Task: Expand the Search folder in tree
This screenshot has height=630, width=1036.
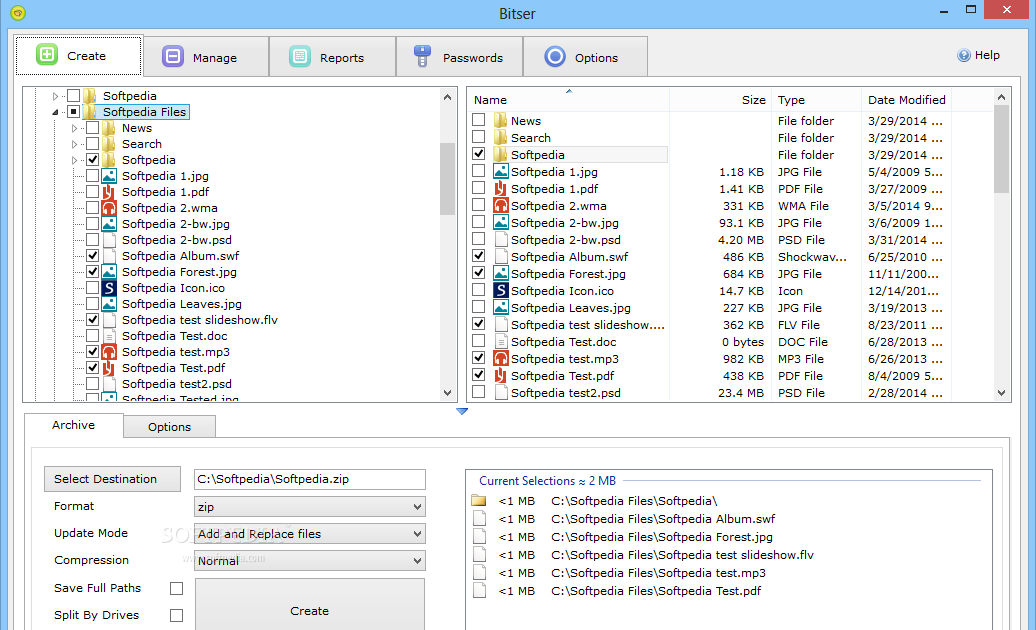Action: (x=75, y=144)
